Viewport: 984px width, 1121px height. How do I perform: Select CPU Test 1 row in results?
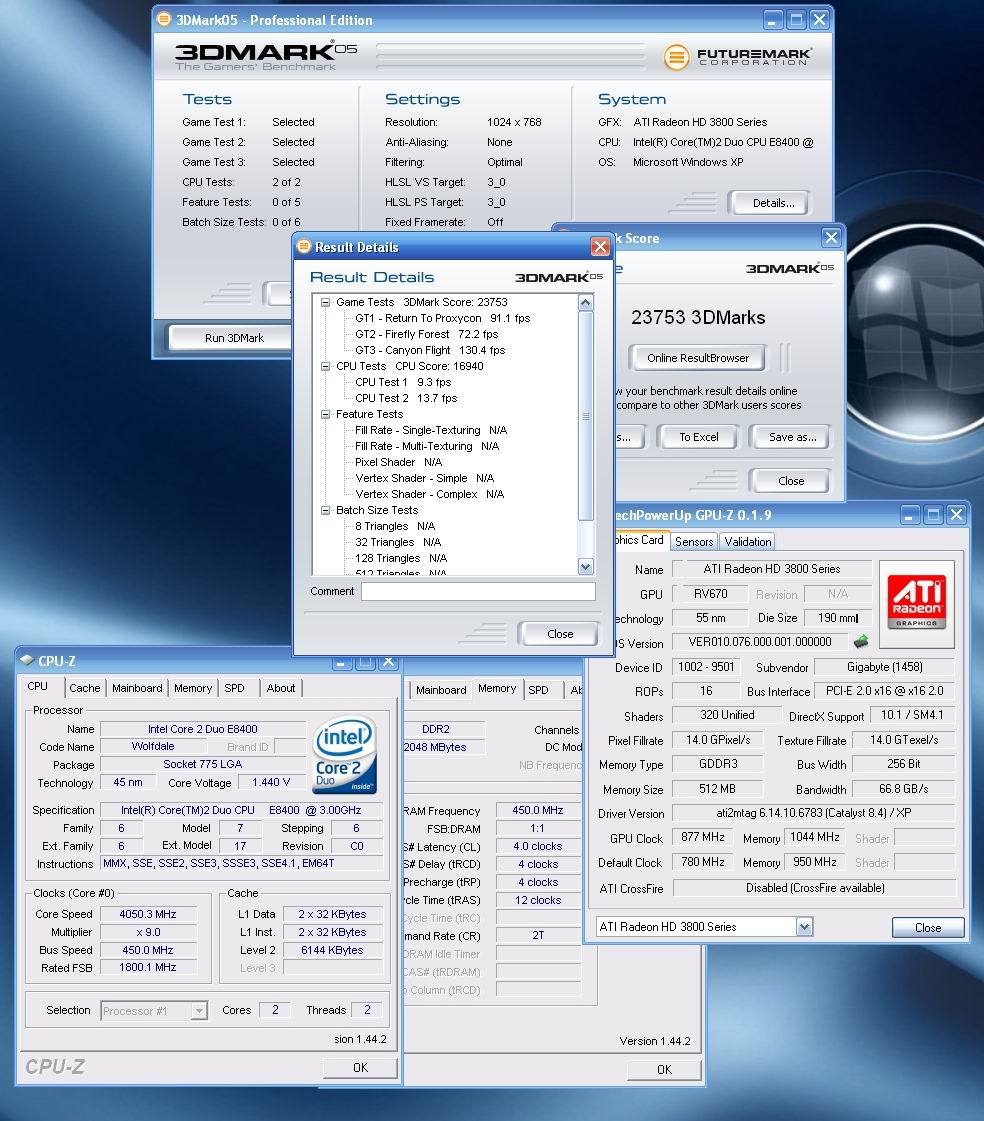click(x=403, y=382)
